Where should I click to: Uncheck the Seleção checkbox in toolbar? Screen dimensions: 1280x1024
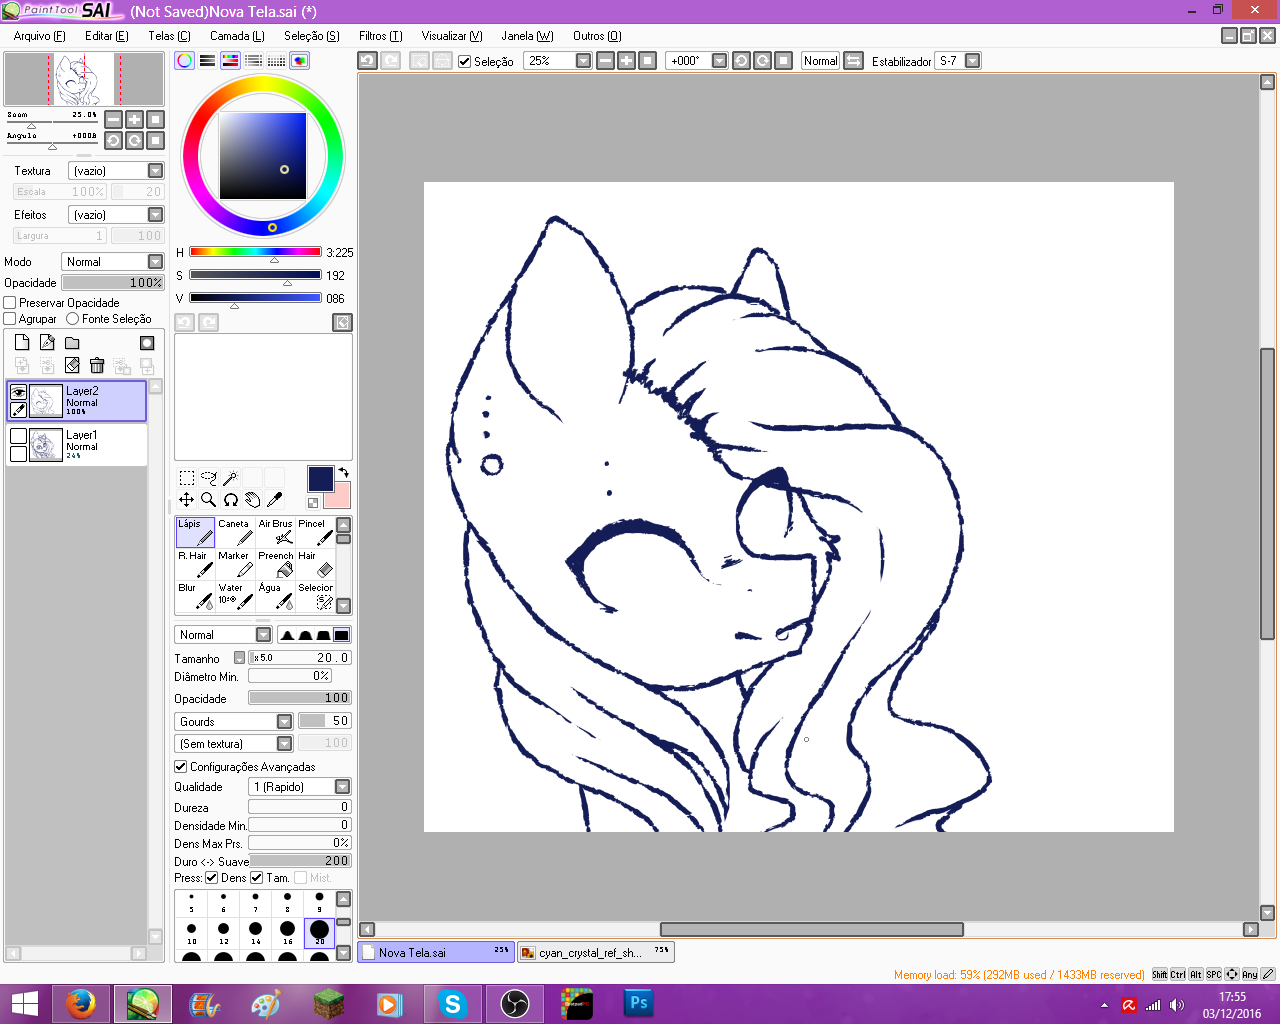464,62
